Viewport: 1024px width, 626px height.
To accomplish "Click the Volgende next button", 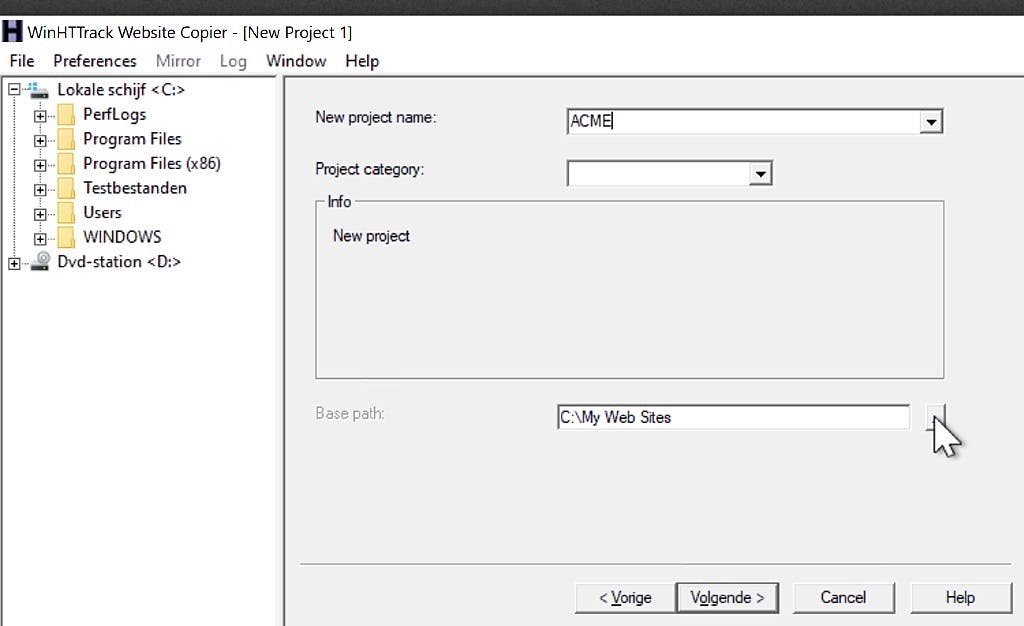I will click(x=727, y=598).
